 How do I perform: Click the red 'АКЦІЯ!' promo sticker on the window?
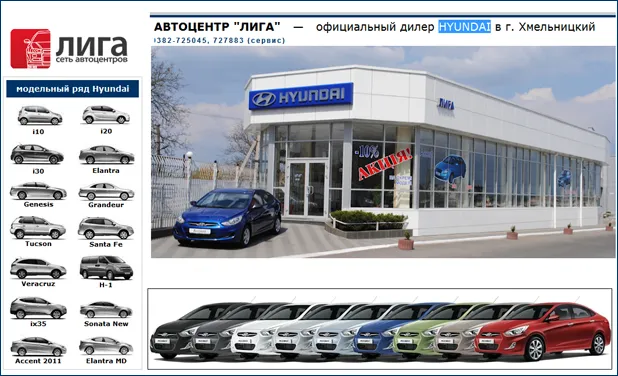click(385, 165)
